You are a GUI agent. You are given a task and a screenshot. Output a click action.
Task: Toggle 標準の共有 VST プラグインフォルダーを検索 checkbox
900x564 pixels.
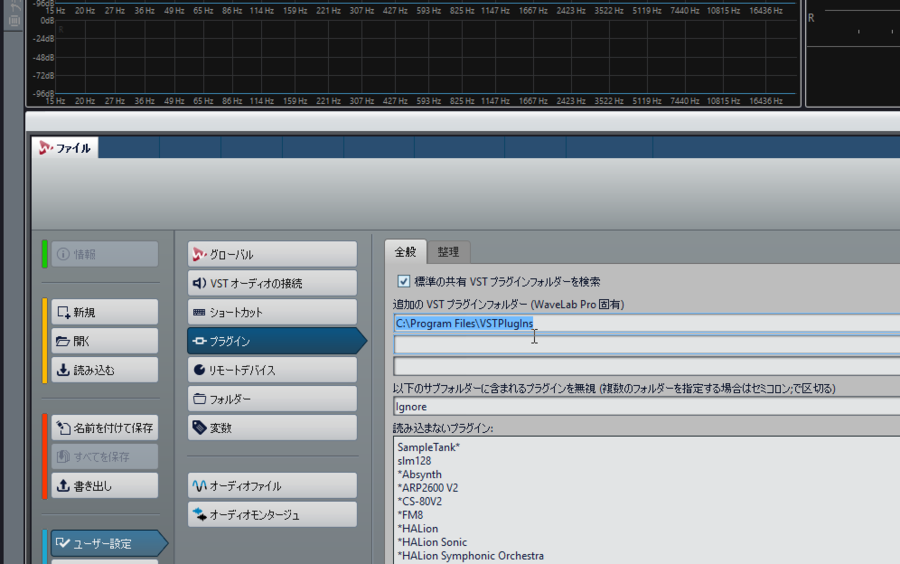(404, 281)
